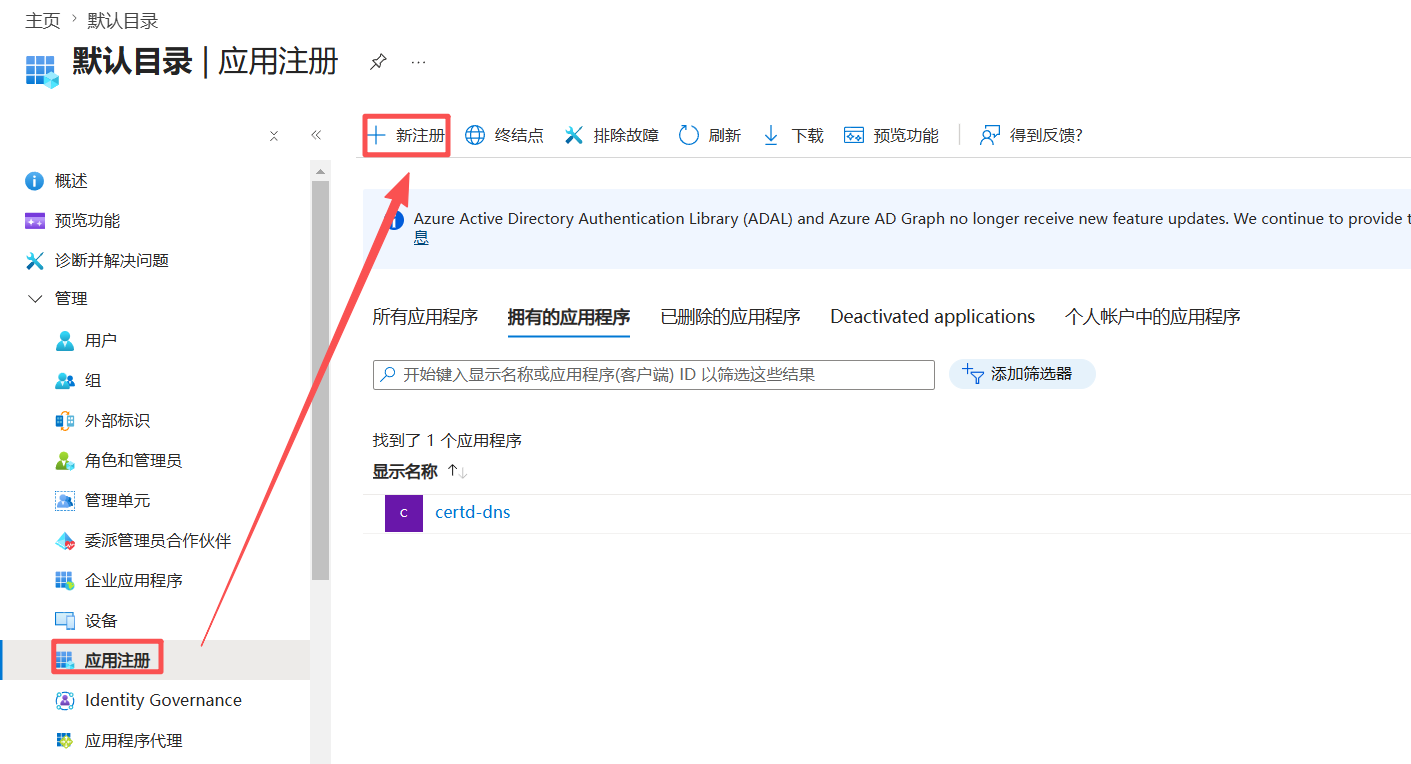1411x764 pixels.
Task: Refresh the app registrations list
Action: [689, 135]
